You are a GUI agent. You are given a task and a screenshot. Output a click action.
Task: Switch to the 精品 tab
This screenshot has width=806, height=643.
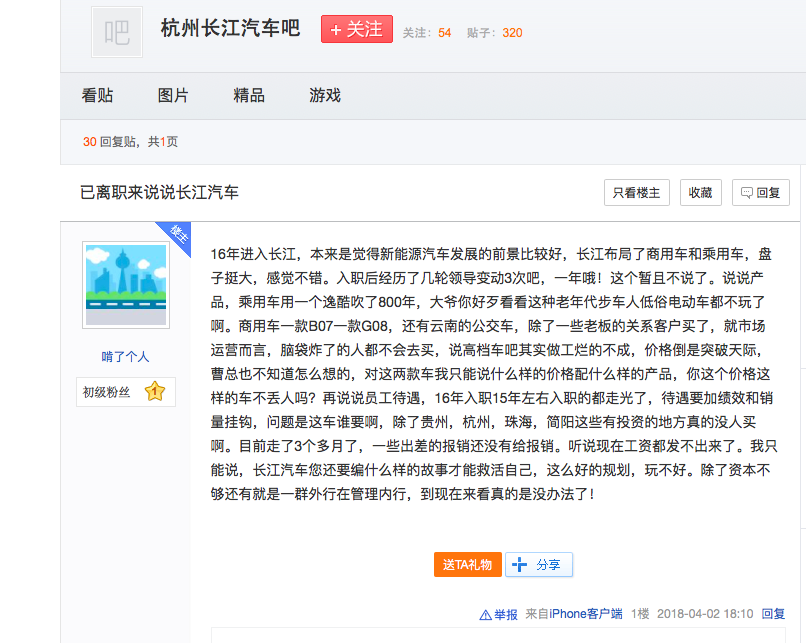click(249, 96)
